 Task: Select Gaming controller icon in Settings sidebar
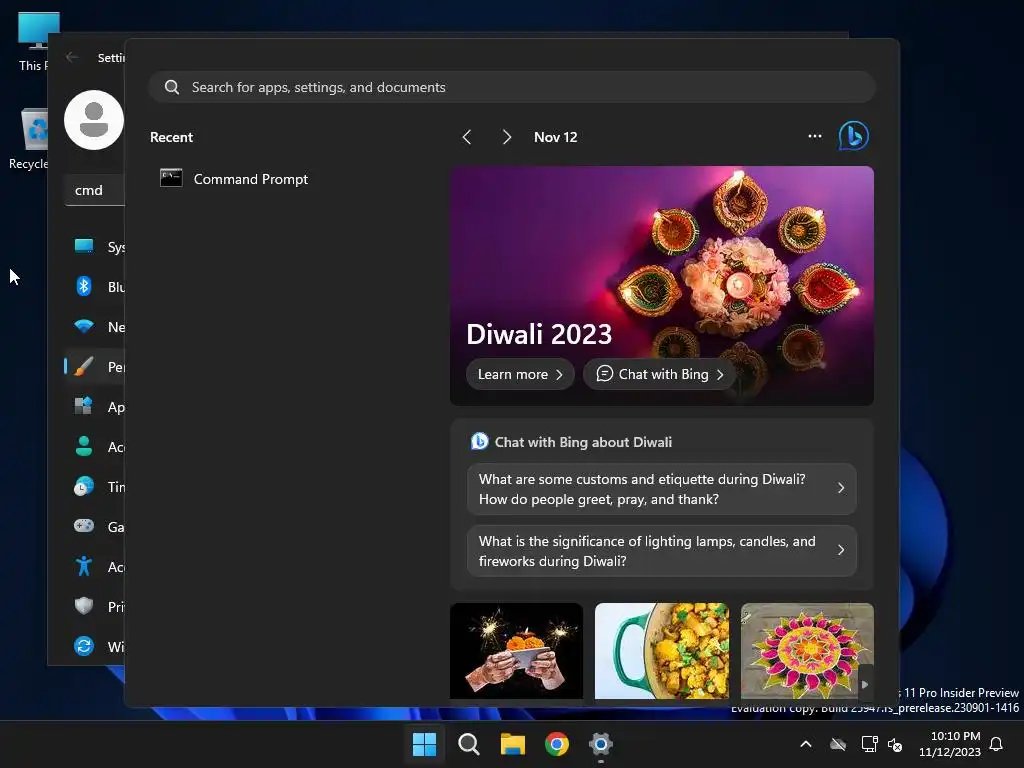(84, 526)
